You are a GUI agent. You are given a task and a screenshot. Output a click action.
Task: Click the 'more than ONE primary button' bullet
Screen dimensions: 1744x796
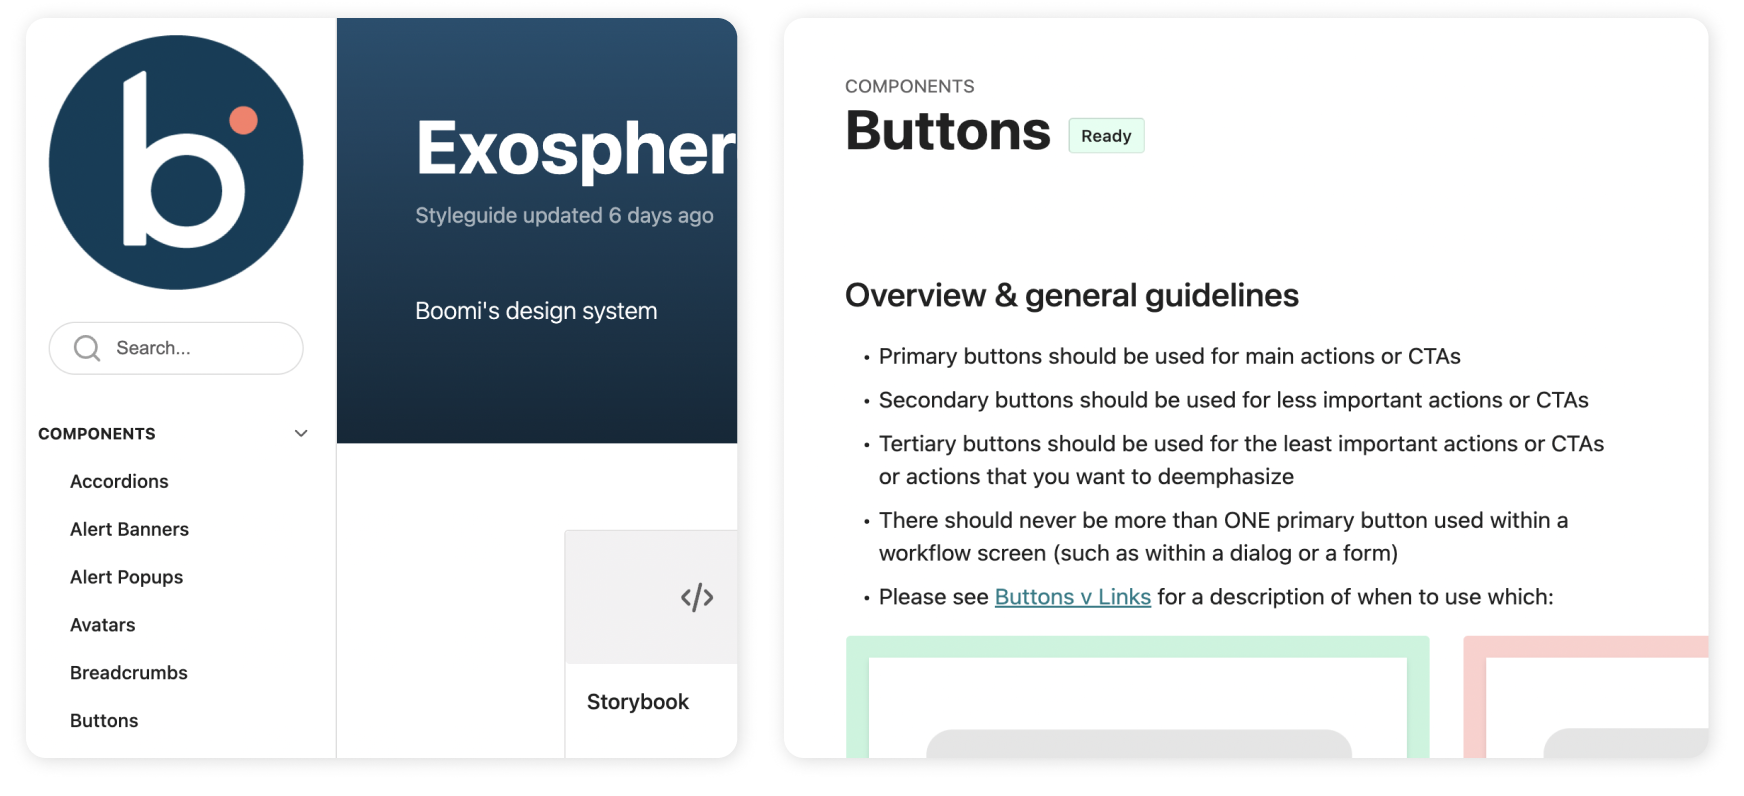tap(1223, 536)
